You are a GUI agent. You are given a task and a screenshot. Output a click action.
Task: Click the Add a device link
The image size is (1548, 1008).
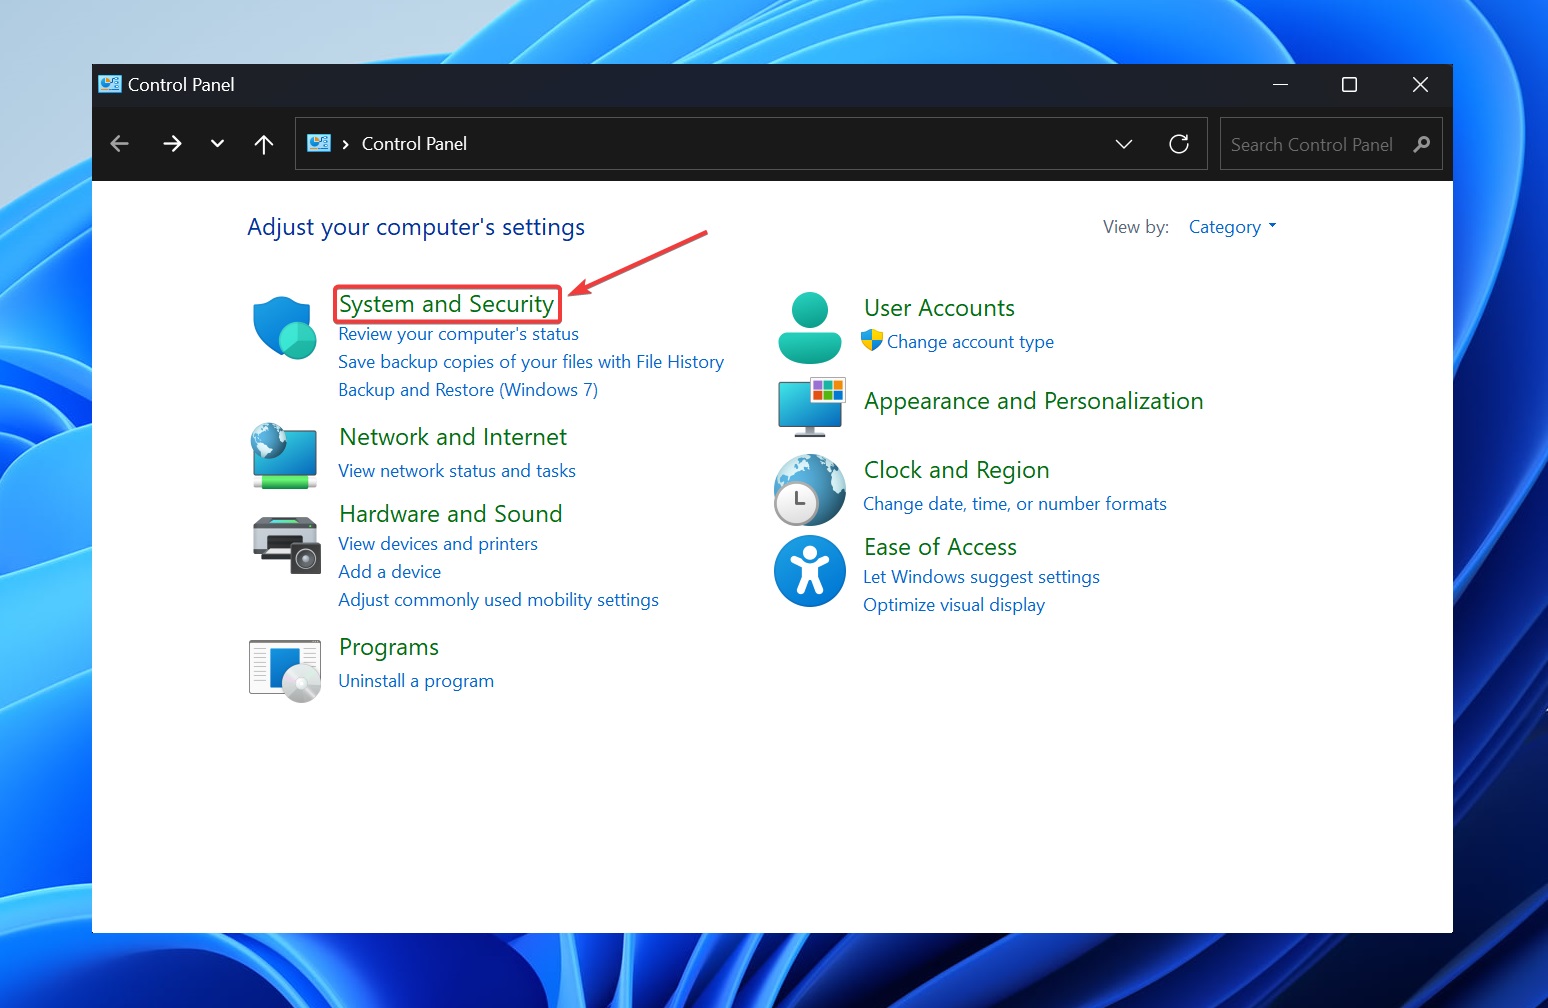(390, 572)
